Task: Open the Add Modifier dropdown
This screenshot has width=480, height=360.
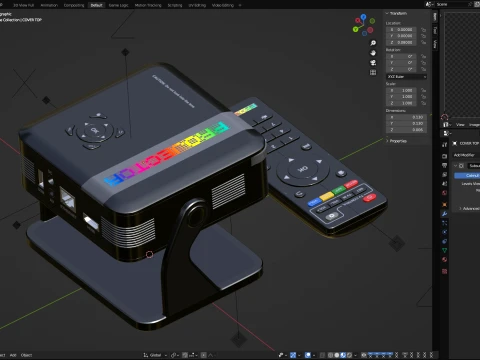Action: pyautogui.click(x=466, y=155)
